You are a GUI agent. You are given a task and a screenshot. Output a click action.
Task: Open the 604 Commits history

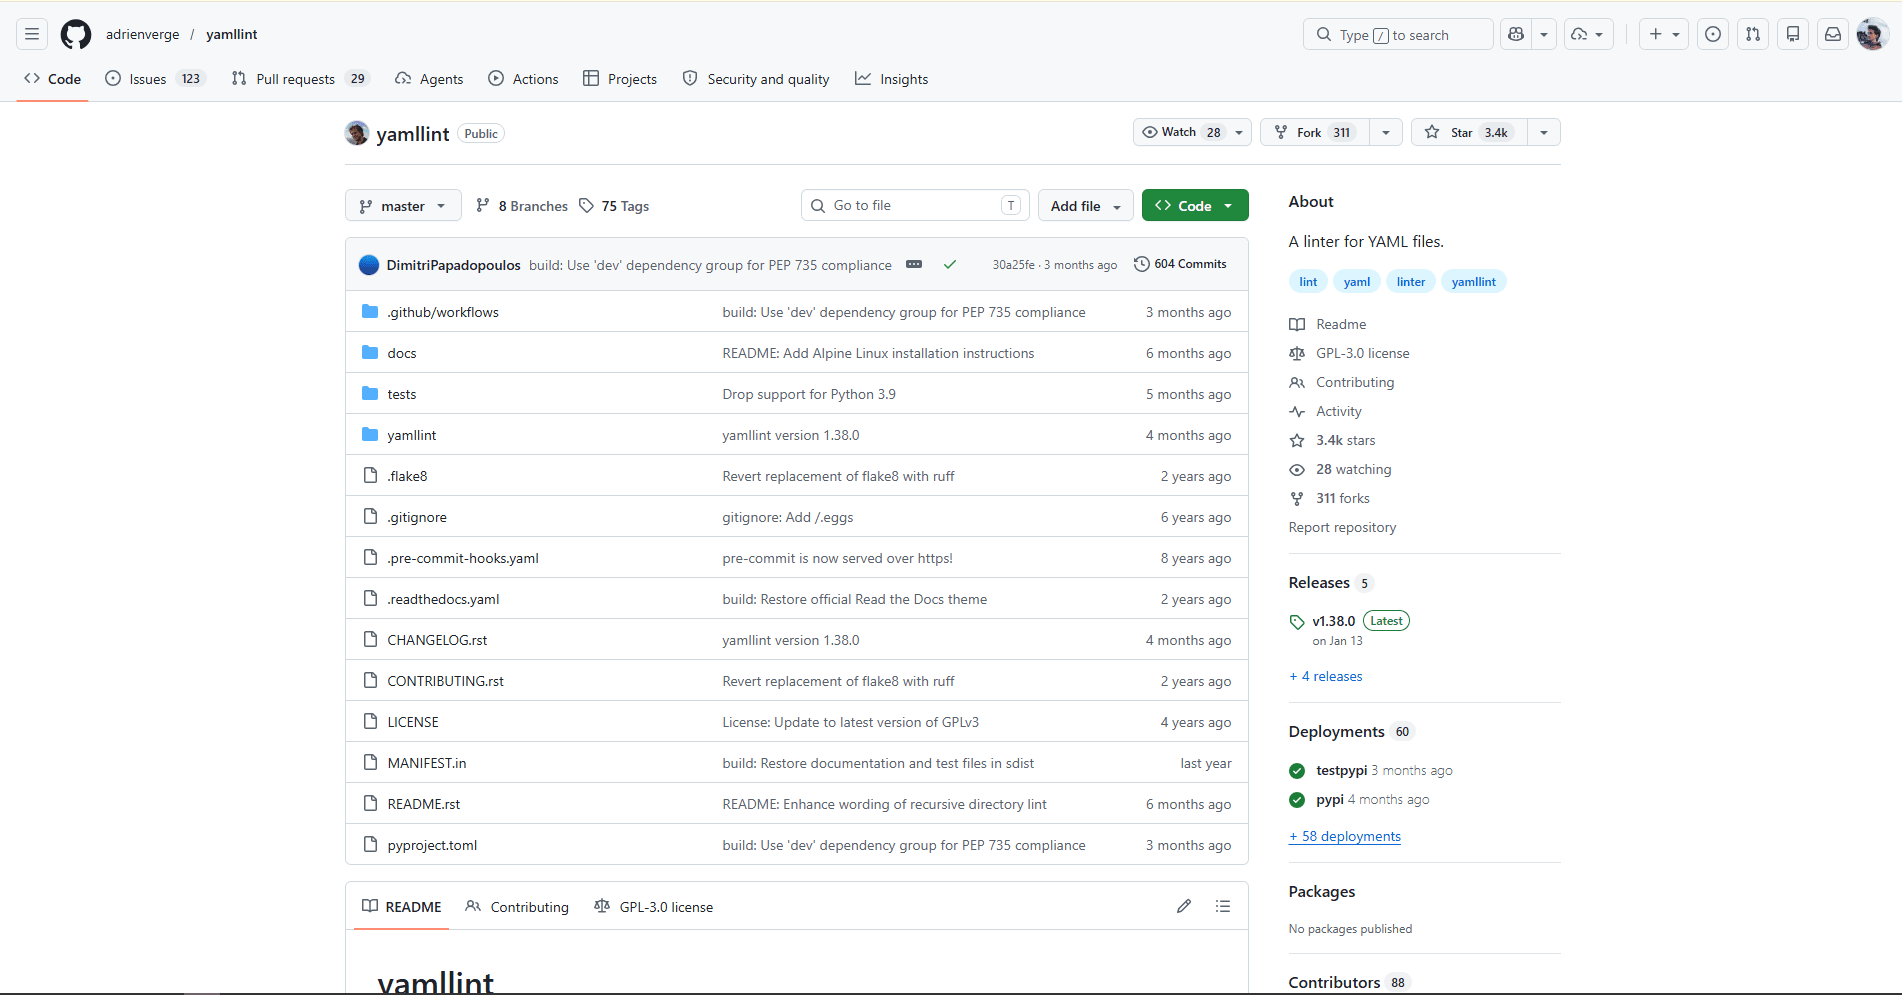point(1180,264)
